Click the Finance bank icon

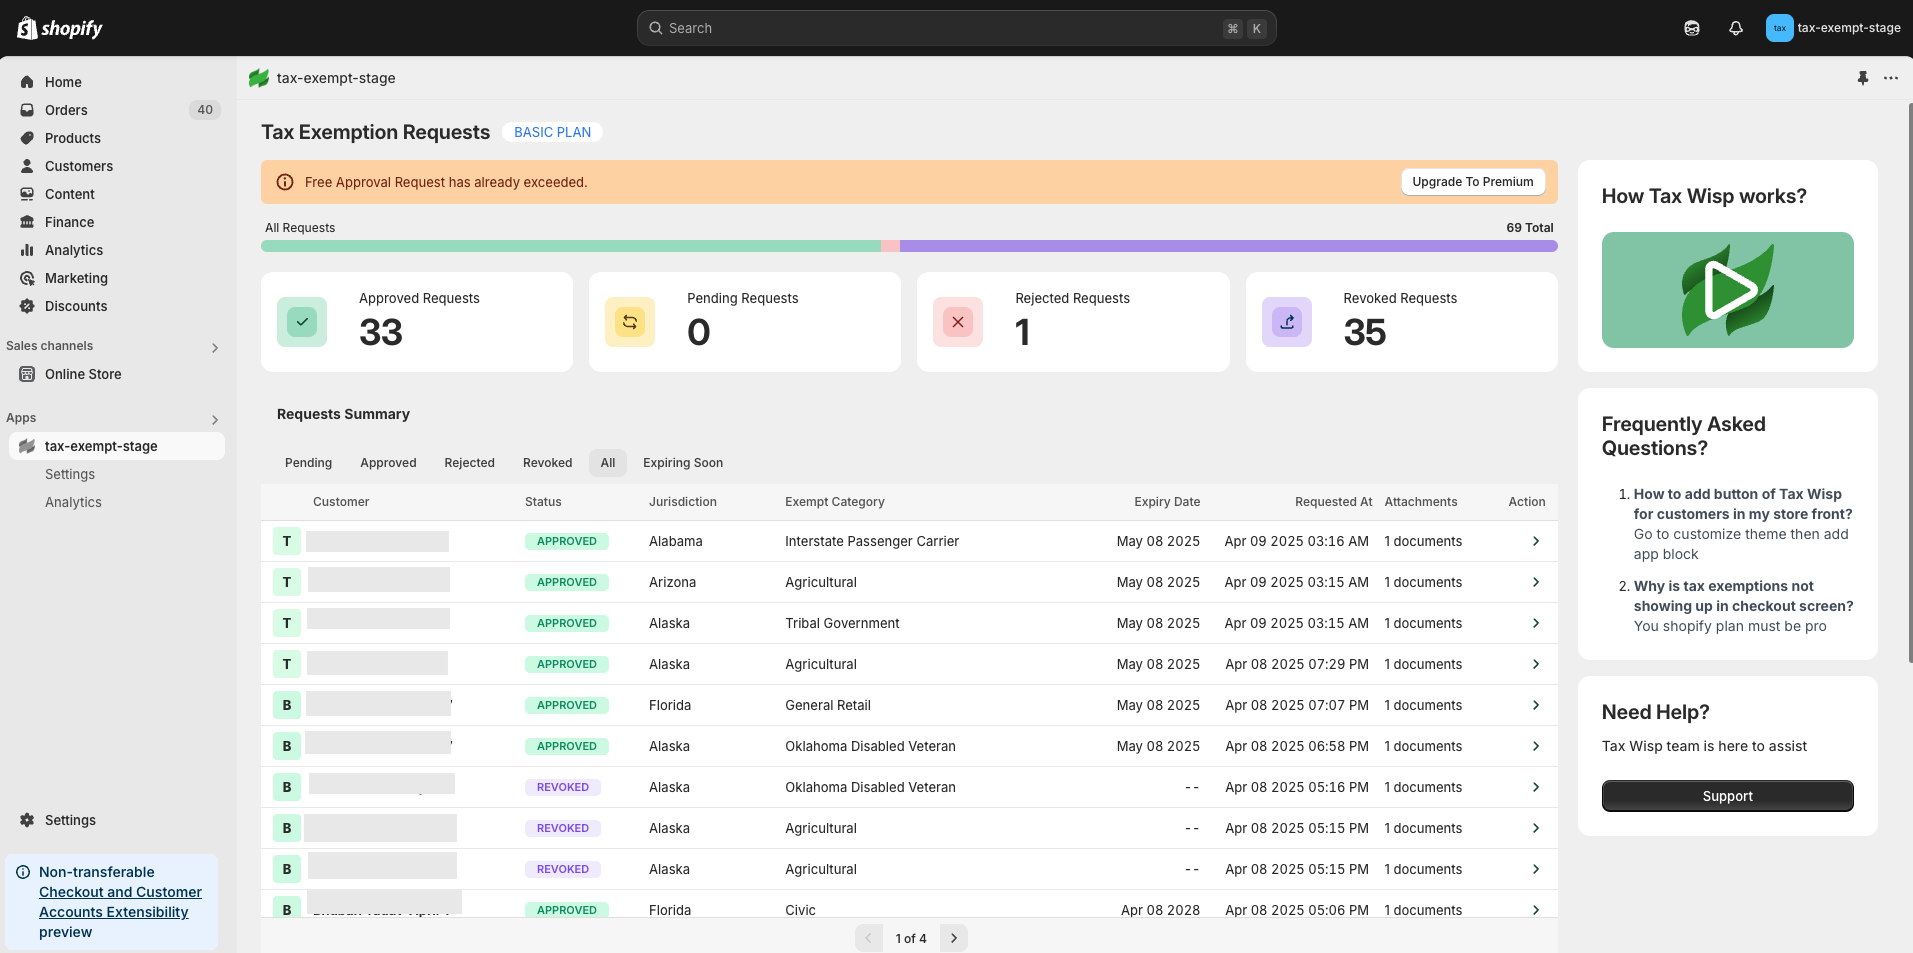coord(27,222)
